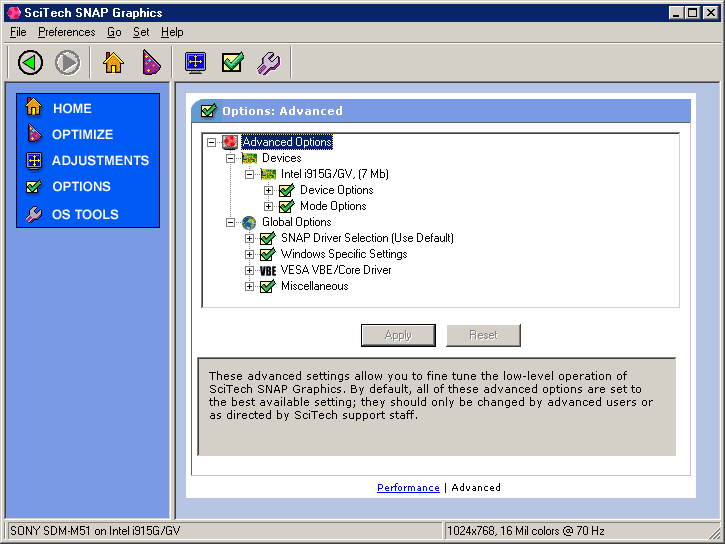
Task: Click the Optimize party hat toolbar icon
Action: [x=151, y=62]
